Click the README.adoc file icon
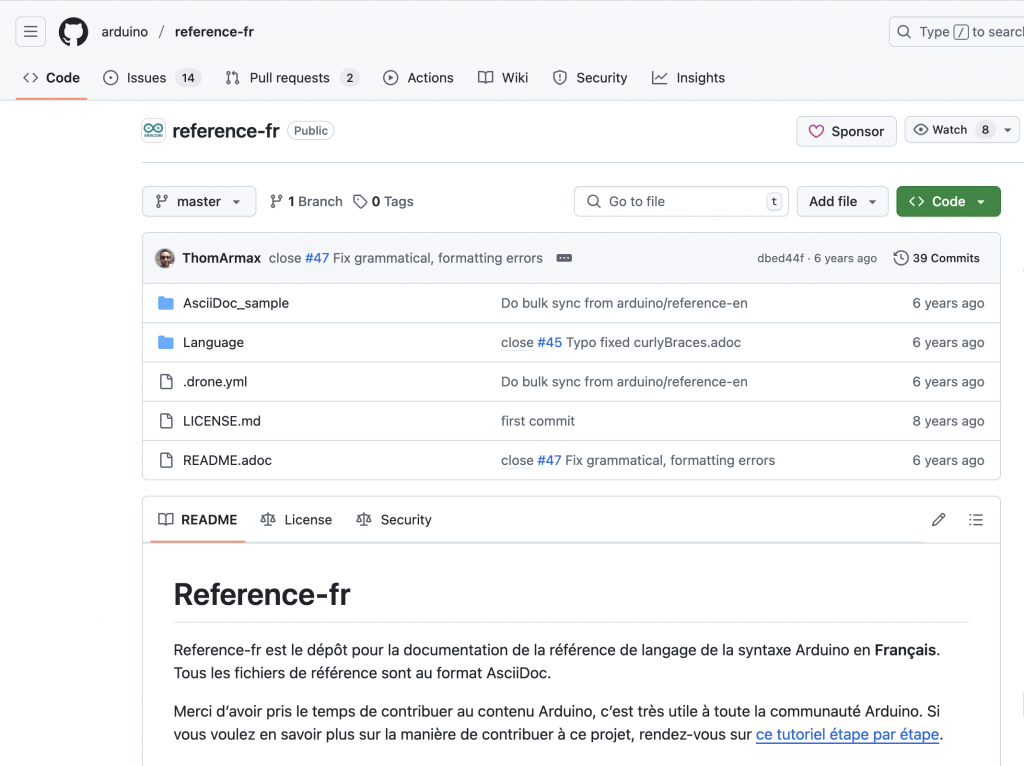1024x766 pixels. pyautogui.click(x=167, y=460)
